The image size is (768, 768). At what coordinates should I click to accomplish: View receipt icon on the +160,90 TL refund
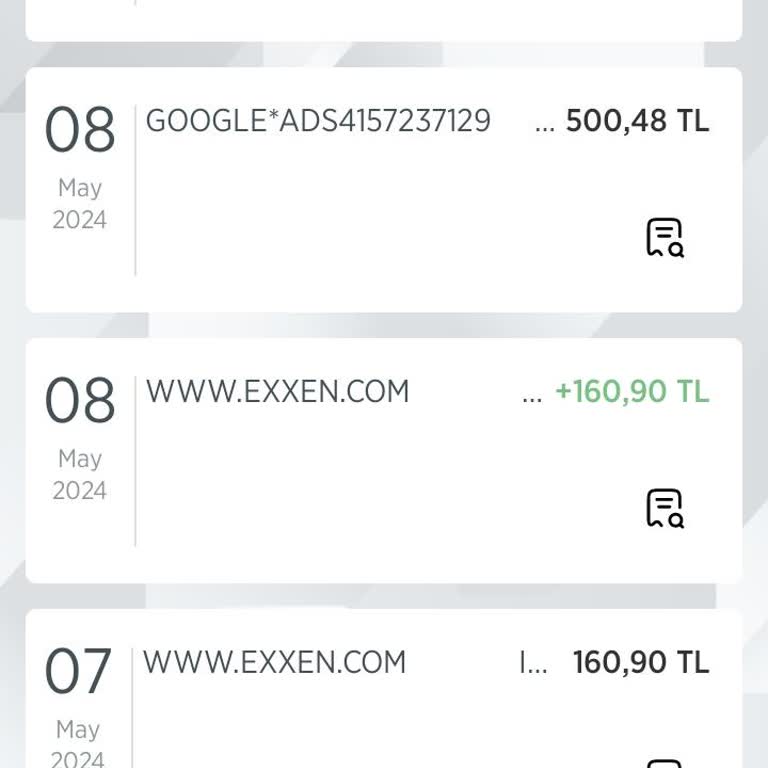[664, 508]
